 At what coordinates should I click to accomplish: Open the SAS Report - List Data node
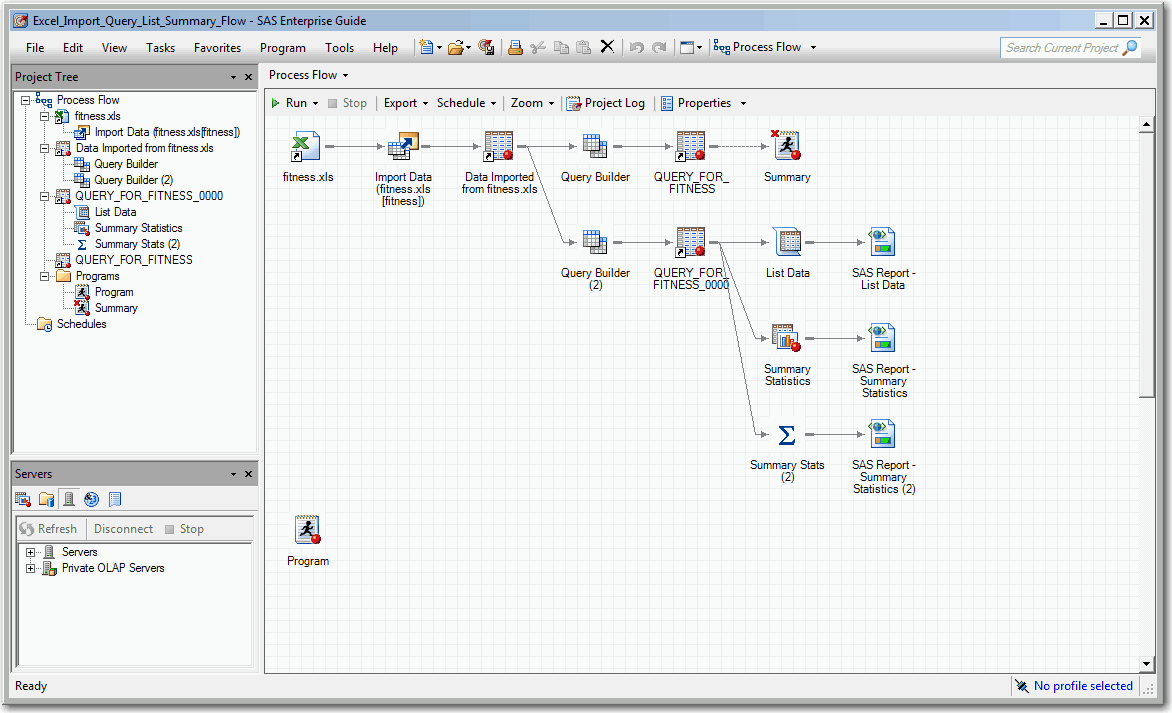[x=882, y=243]
